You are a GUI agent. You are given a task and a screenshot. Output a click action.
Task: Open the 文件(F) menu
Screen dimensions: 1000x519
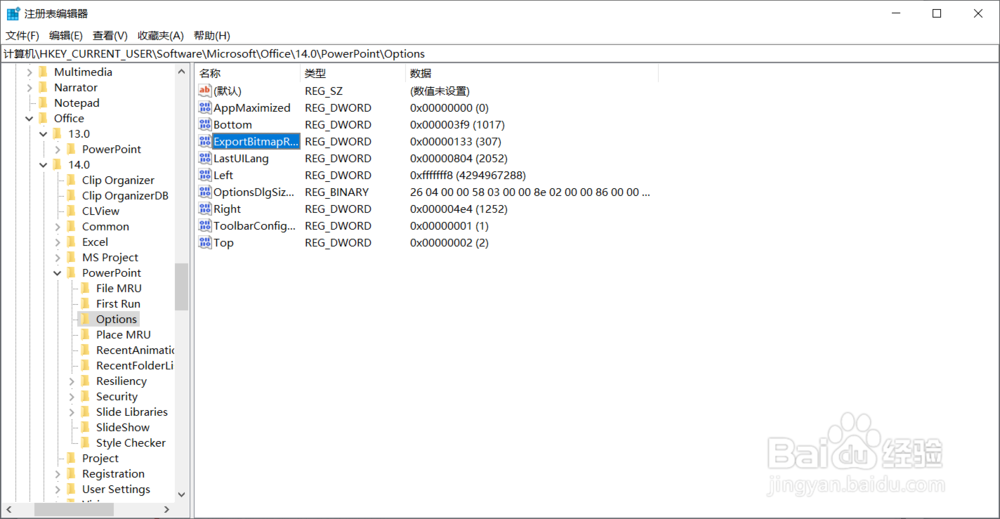pos(22,36)
